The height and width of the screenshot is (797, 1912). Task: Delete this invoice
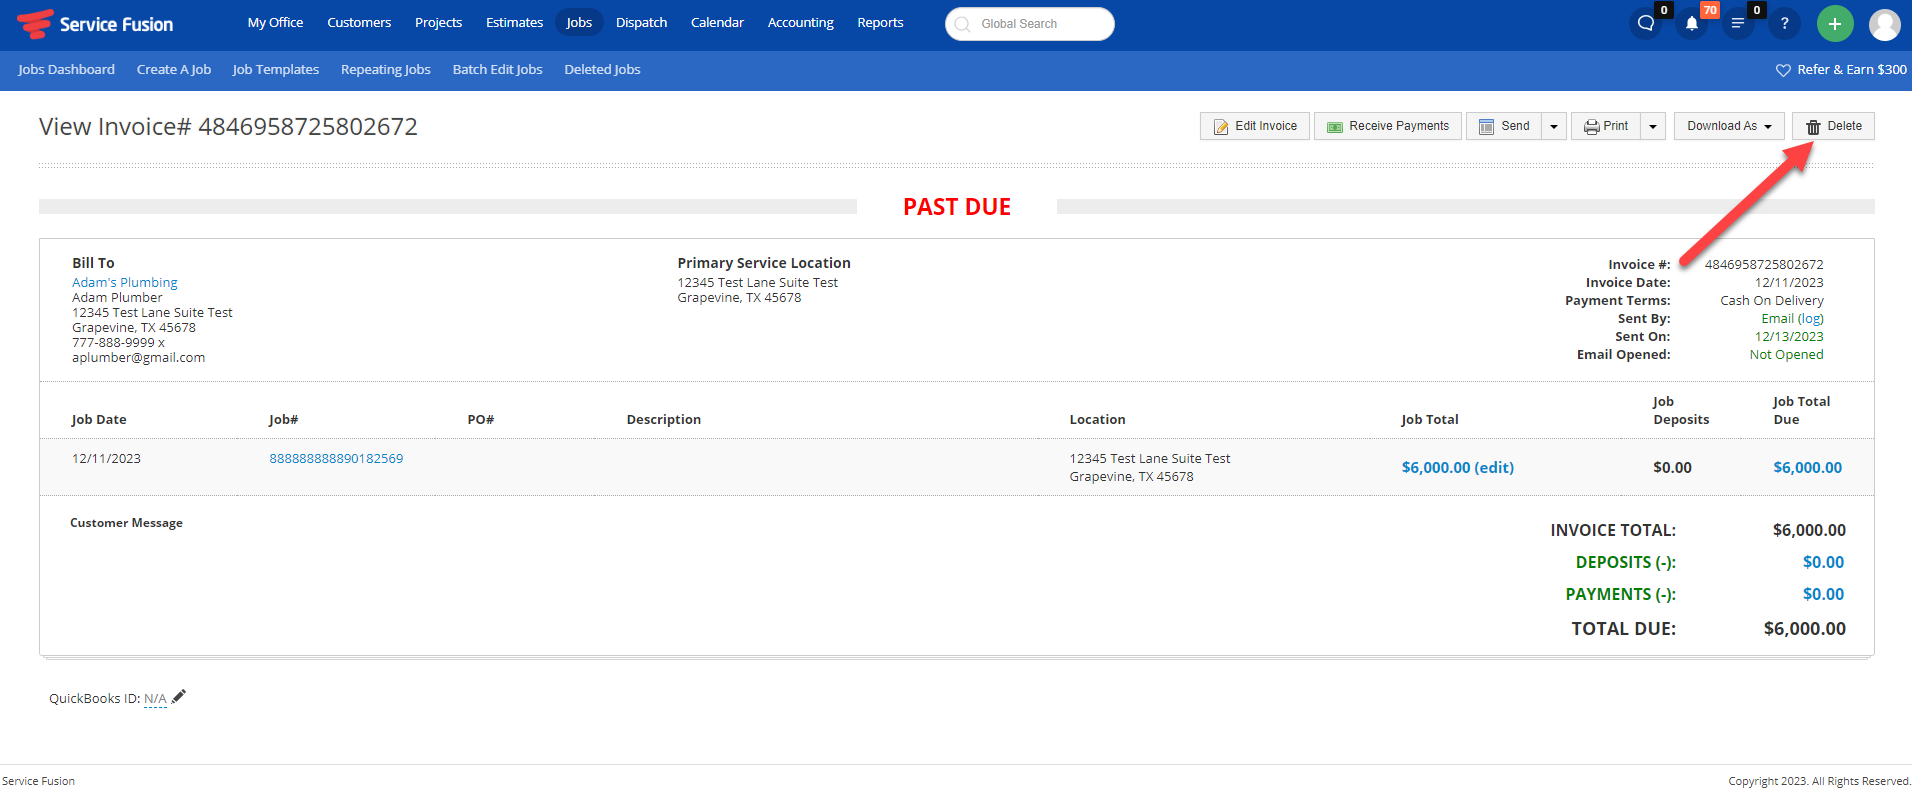point(1833,126)
